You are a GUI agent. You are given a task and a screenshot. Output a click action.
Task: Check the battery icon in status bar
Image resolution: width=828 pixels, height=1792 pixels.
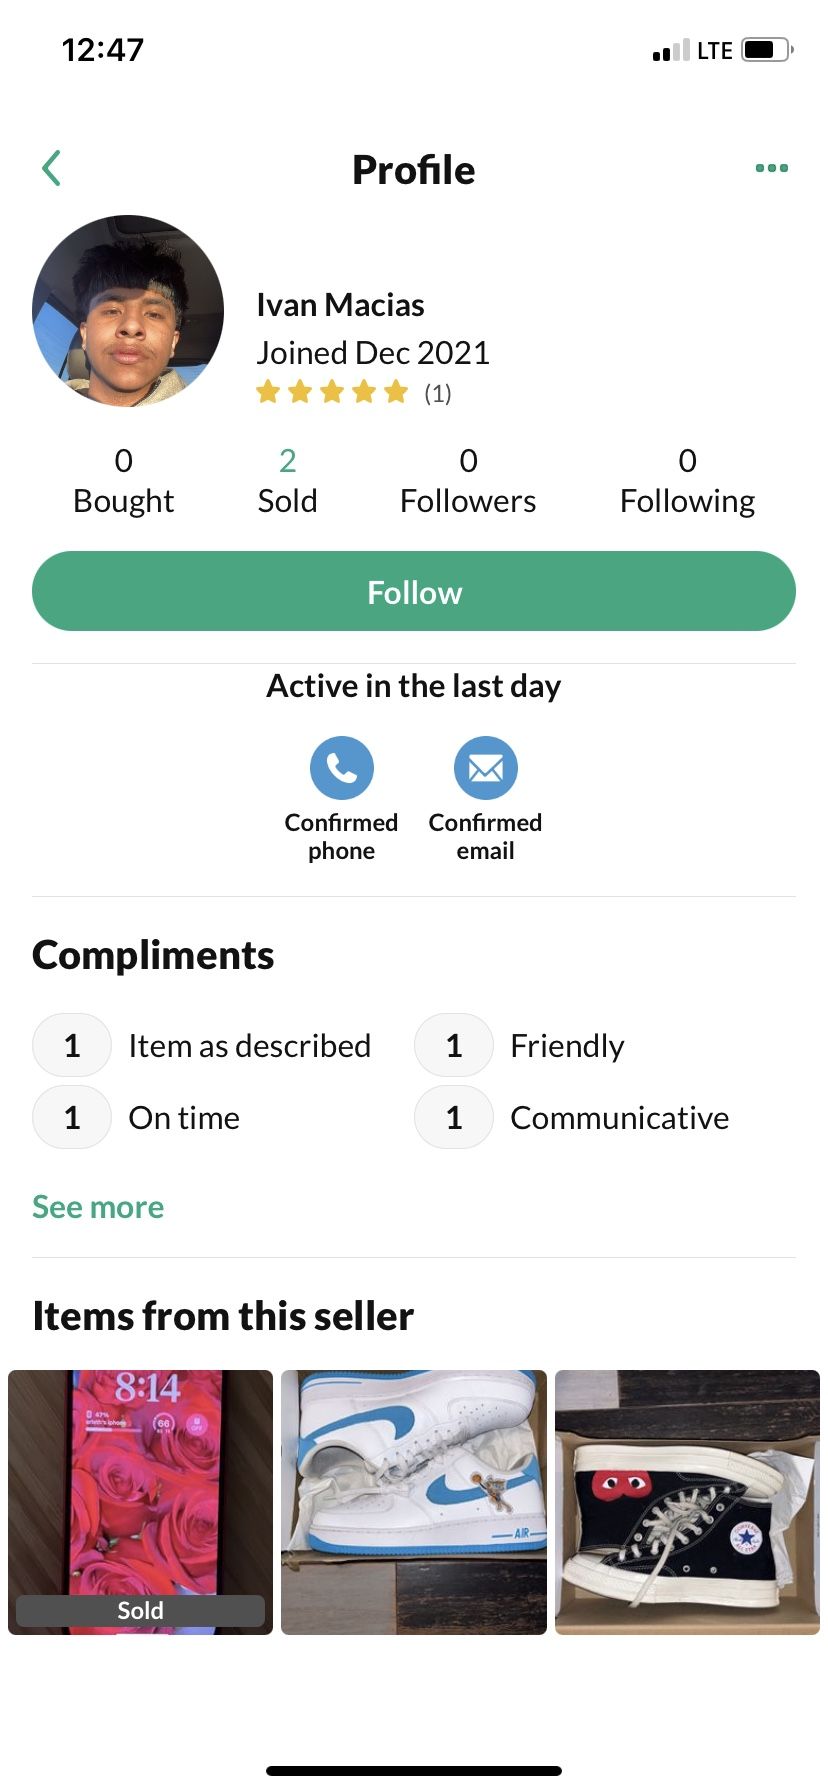(767, 50)
